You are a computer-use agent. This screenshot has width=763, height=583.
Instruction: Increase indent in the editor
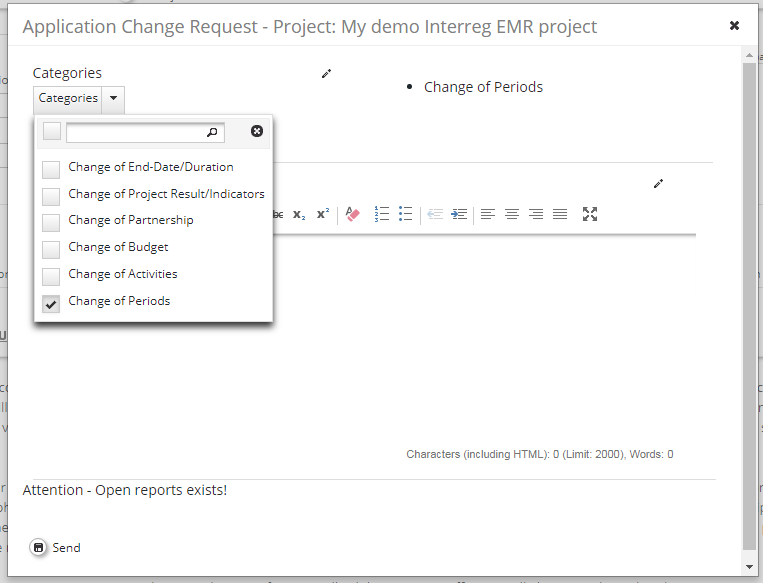[459, 214]
